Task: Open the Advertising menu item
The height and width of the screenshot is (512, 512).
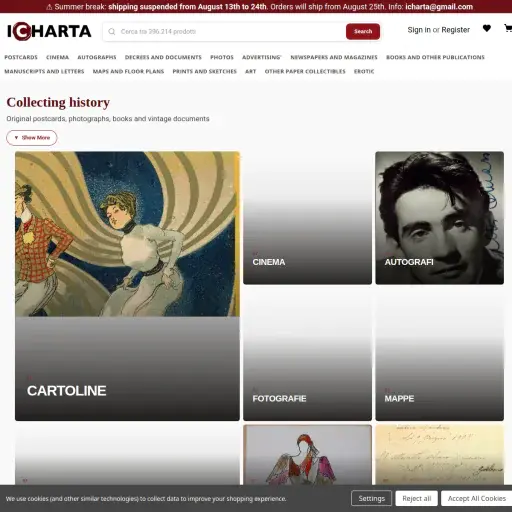Action: point(262,57)
